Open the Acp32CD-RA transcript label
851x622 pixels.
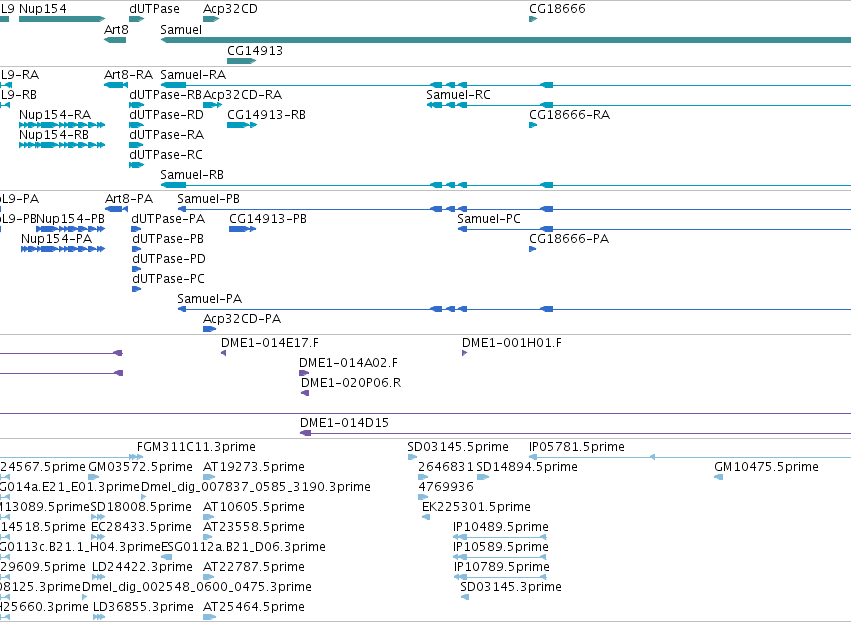tap(243, 94)
